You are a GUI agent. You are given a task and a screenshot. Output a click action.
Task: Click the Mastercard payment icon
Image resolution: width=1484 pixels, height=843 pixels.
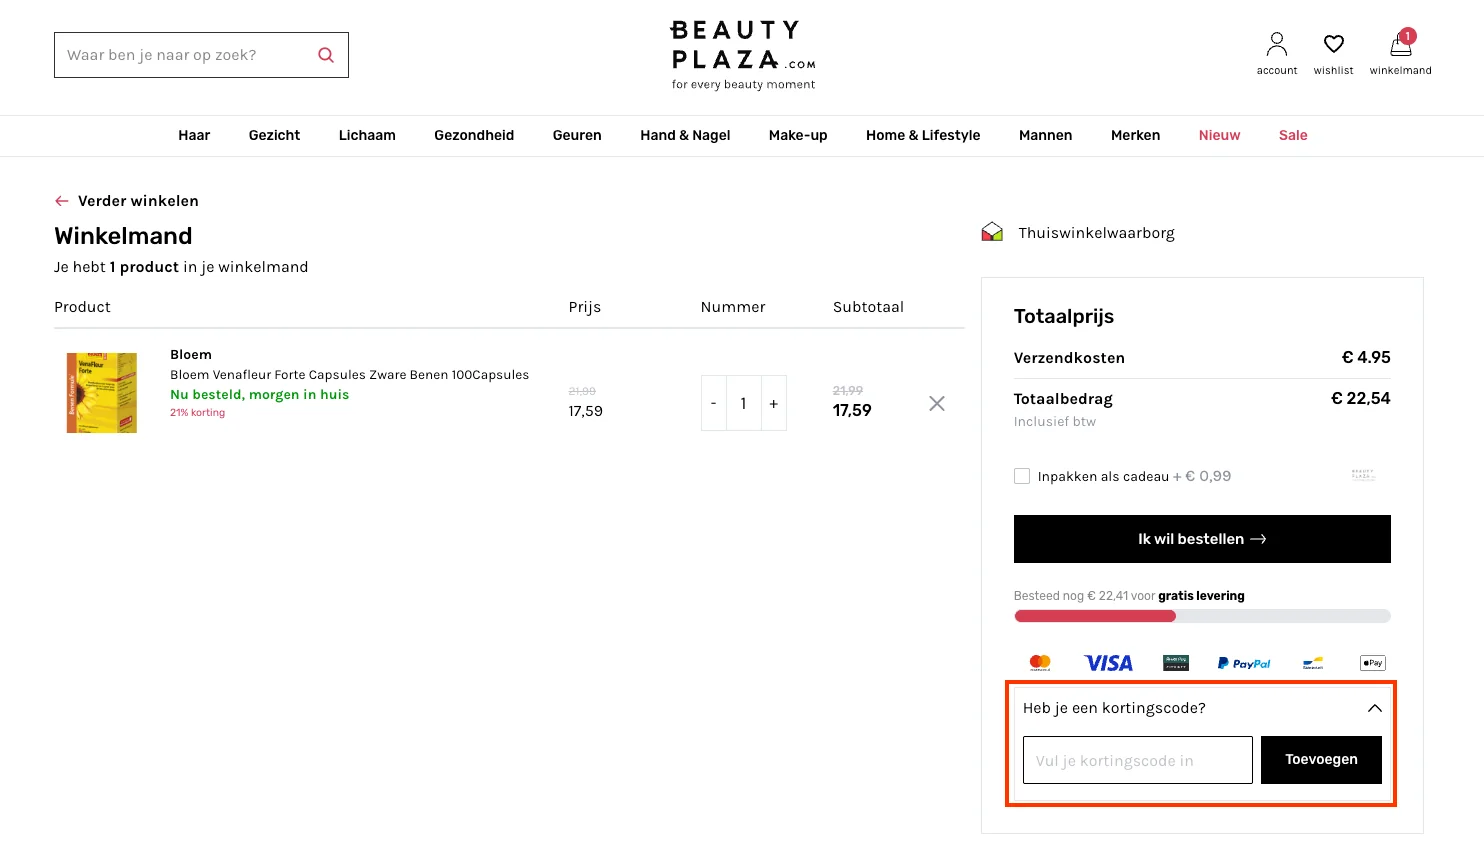(1040, 662)
